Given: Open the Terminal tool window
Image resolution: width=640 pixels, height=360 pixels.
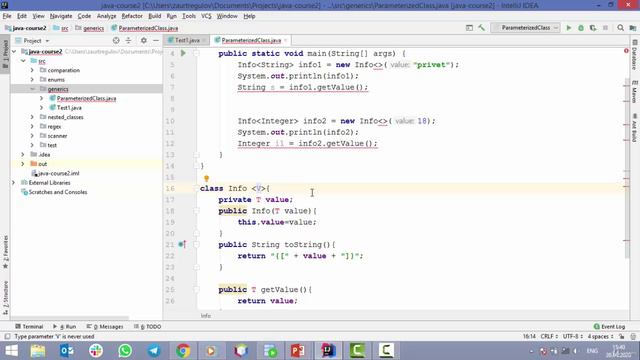Looking at the screenshot, I should (29, 327).
